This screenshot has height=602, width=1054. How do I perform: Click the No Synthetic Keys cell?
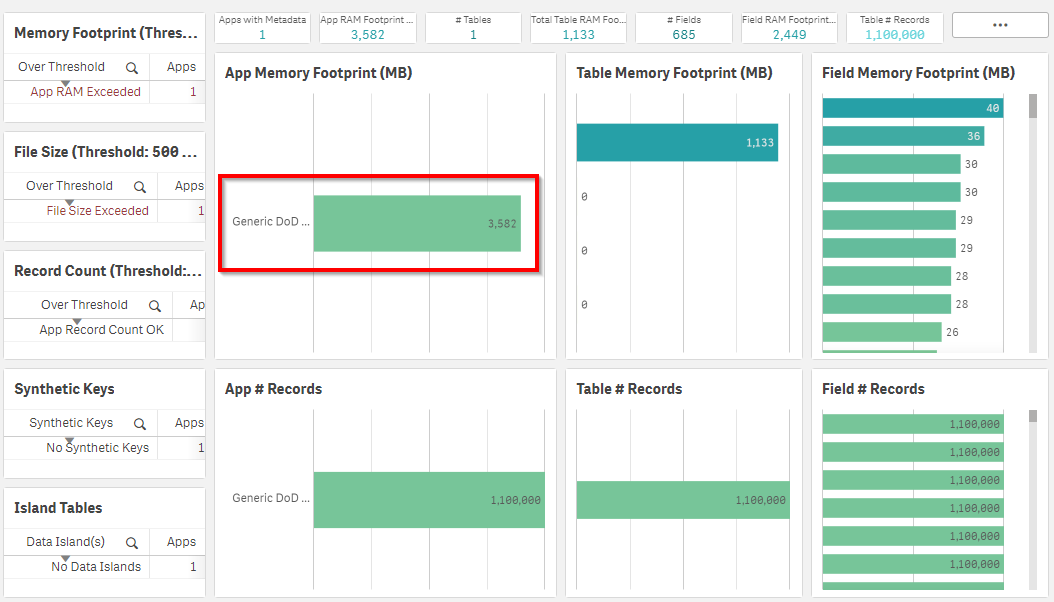point(97,448)
